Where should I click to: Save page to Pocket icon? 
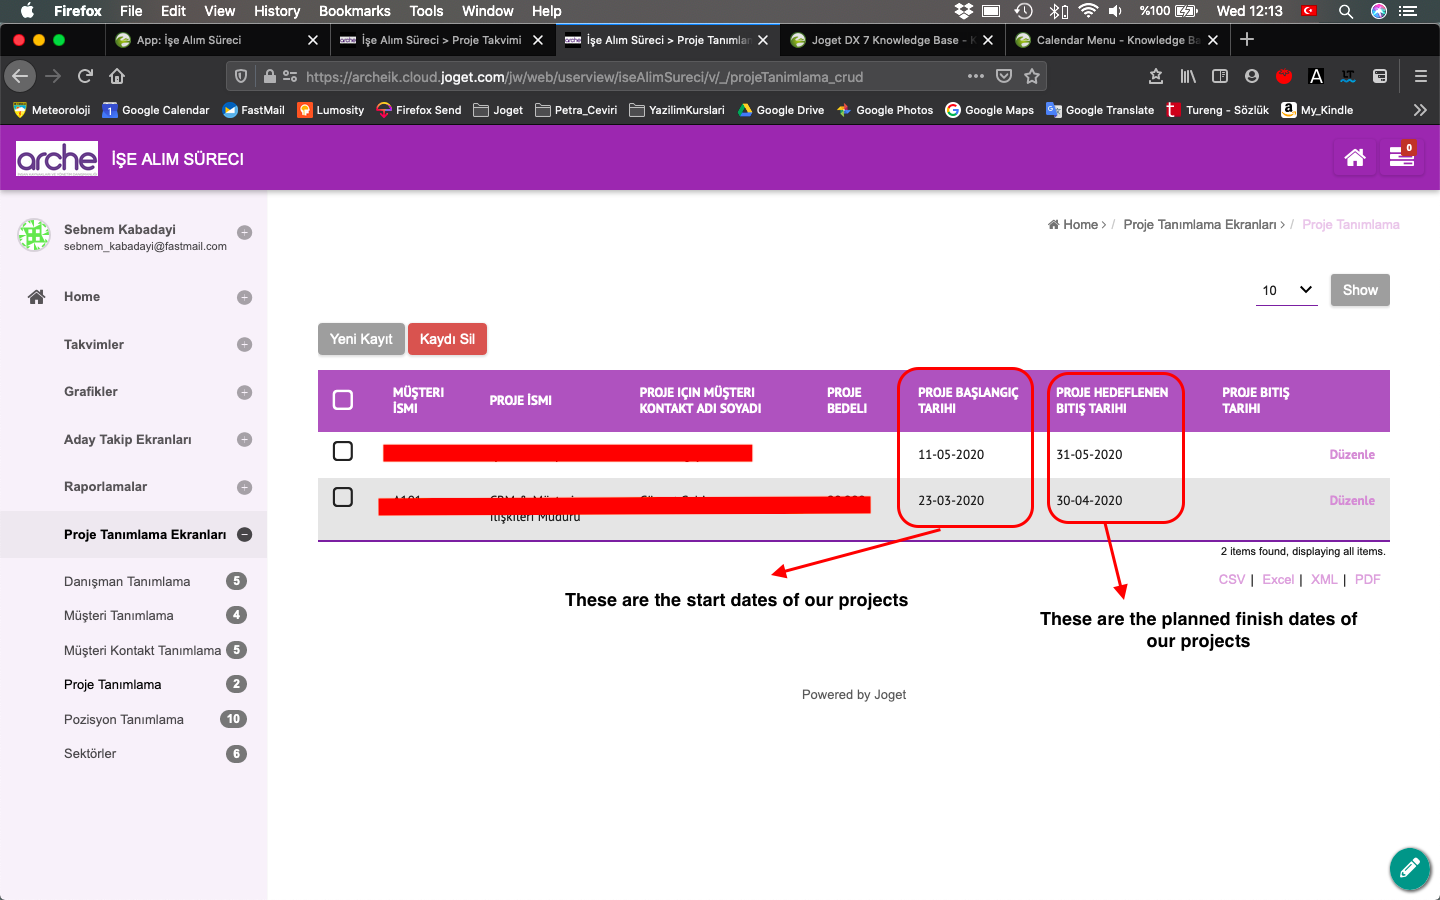tap(1004, 76)
